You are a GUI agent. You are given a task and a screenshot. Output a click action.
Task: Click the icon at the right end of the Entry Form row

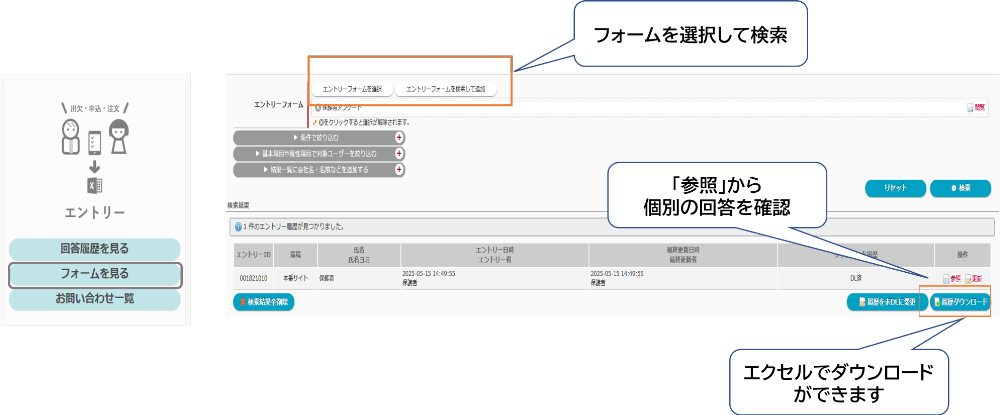[x=973, y=108]
